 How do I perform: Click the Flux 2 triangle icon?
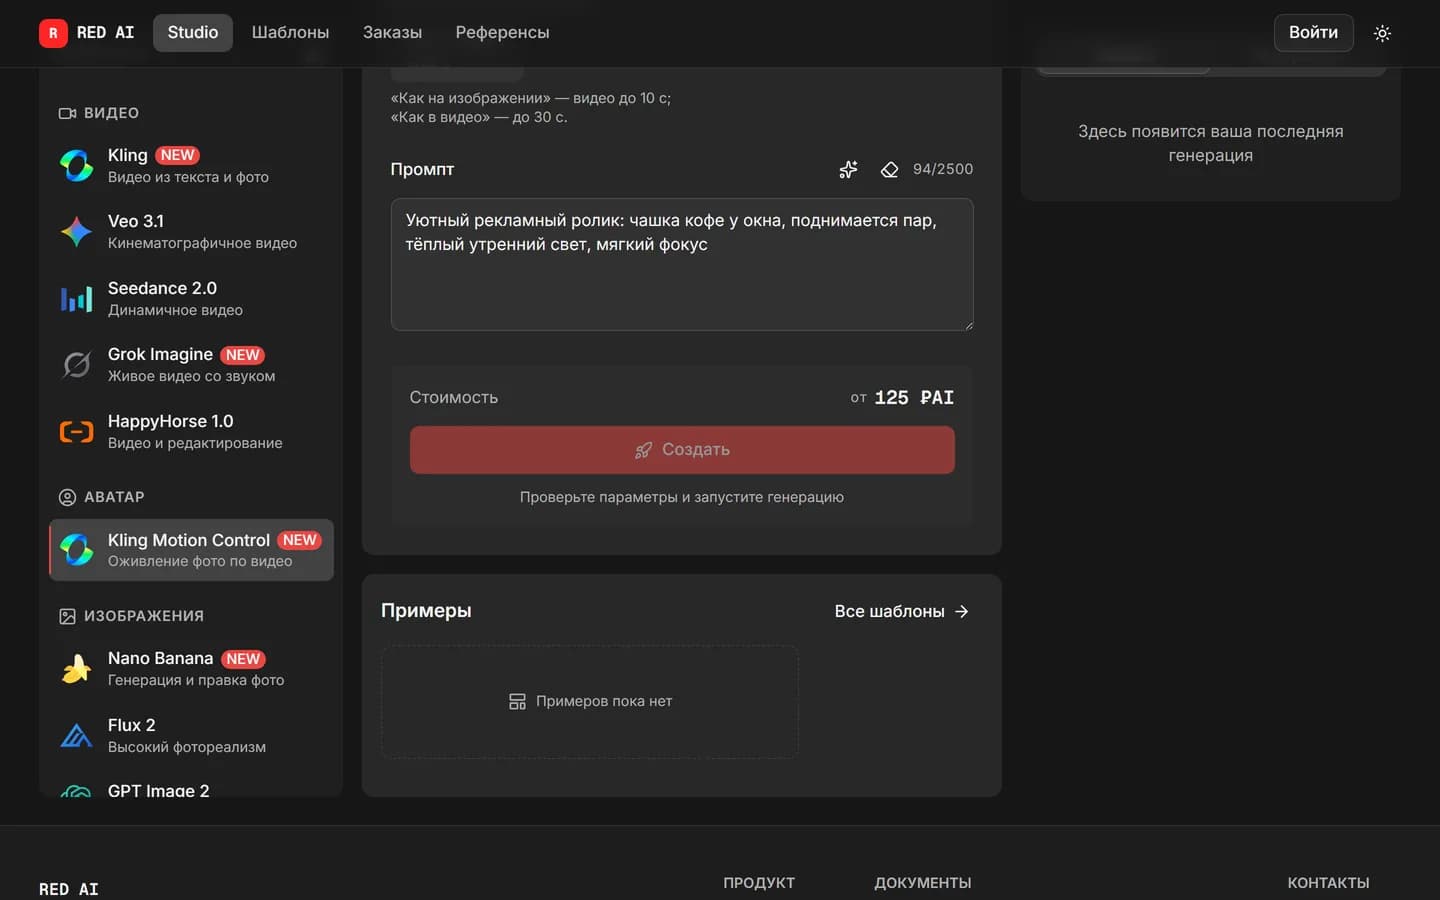(77, 735)
